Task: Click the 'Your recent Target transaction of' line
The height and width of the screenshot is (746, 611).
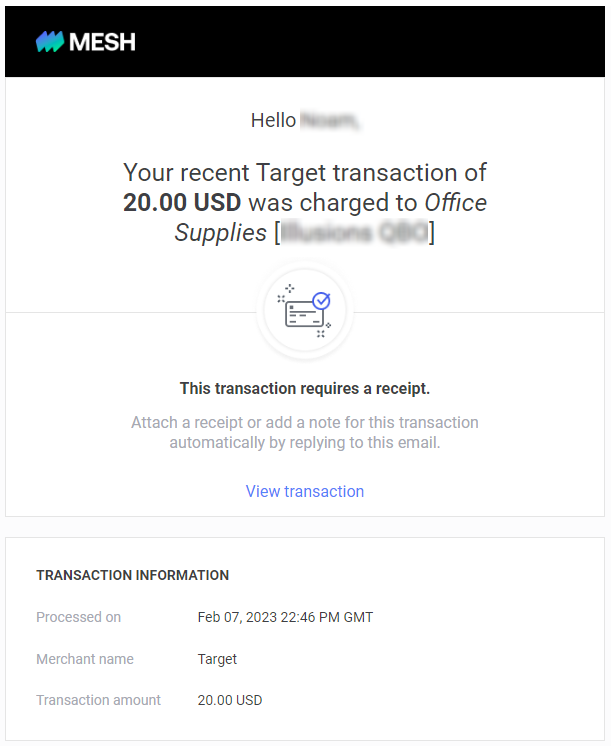Action: tap(305, 173)
